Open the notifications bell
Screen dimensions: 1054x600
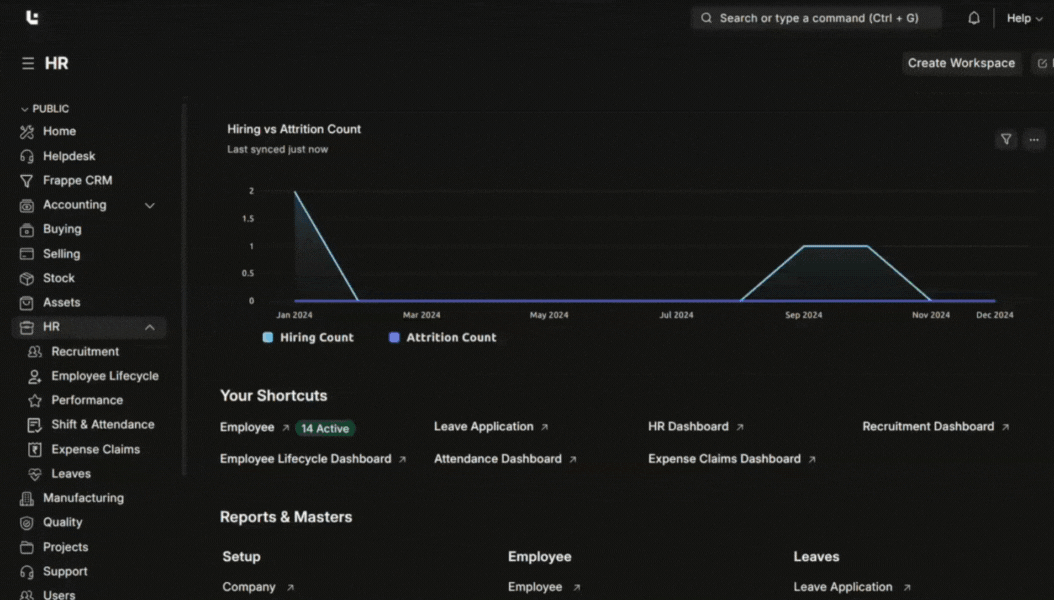click(x=973, y=18)
